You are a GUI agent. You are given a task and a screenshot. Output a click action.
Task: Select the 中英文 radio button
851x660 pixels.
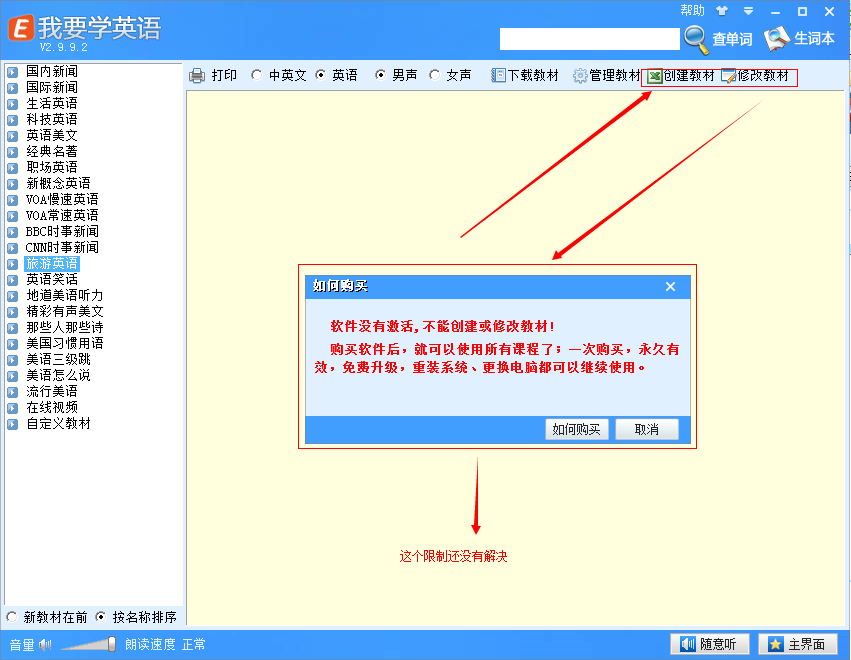point(257,75)
